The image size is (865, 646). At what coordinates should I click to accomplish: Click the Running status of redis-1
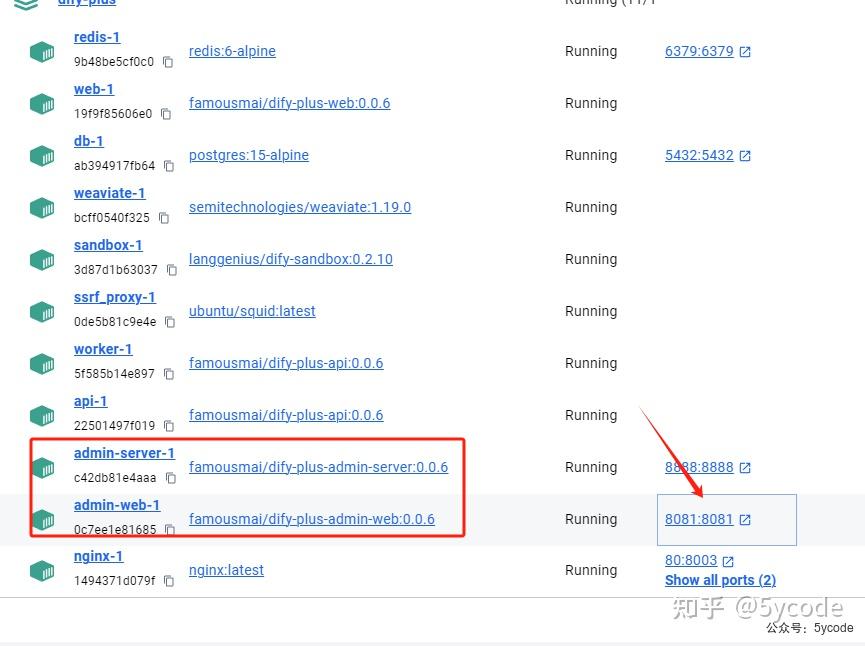click(x=591, y=51)
